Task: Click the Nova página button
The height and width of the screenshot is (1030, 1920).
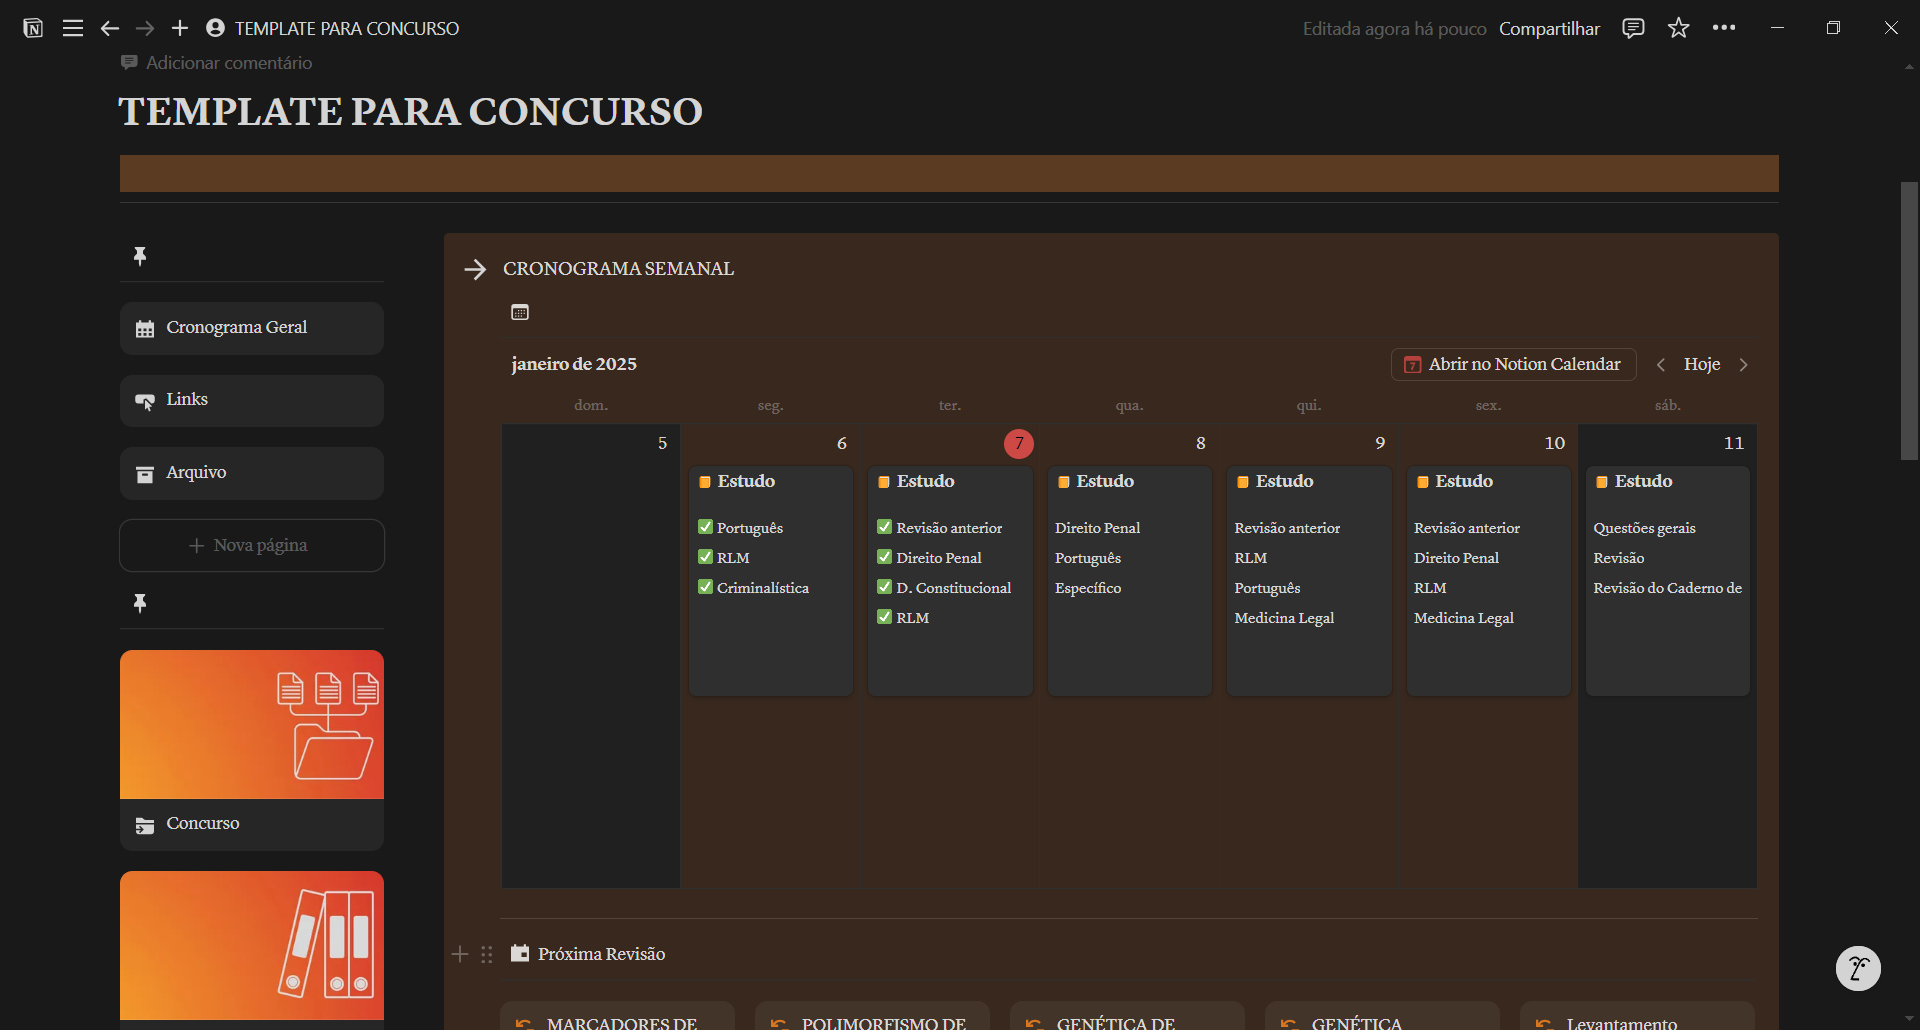Action: (x=252, y=545)
